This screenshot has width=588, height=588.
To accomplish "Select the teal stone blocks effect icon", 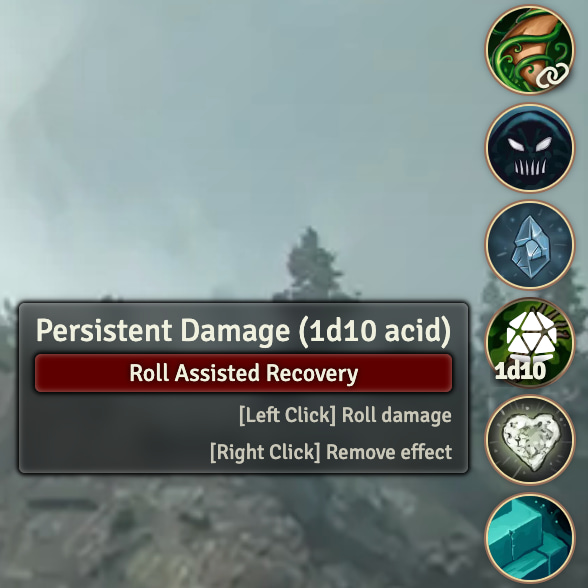I will (x=529, y=537).
